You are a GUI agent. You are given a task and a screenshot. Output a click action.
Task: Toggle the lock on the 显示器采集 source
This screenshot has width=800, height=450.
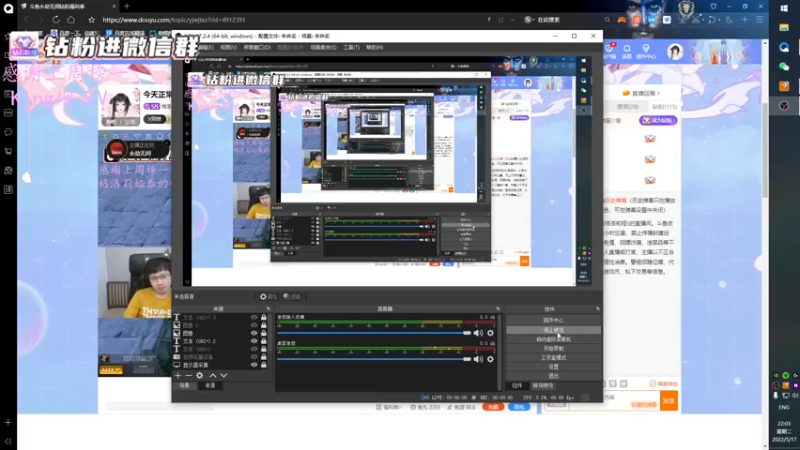coord(264,365)
